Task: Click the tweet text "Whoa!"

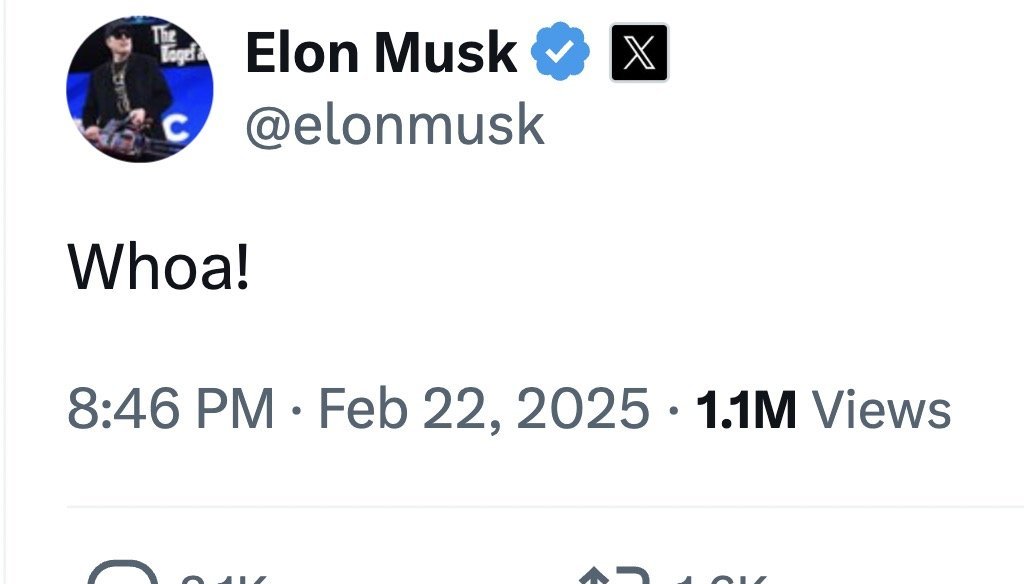Action: (x=158, y=268)
